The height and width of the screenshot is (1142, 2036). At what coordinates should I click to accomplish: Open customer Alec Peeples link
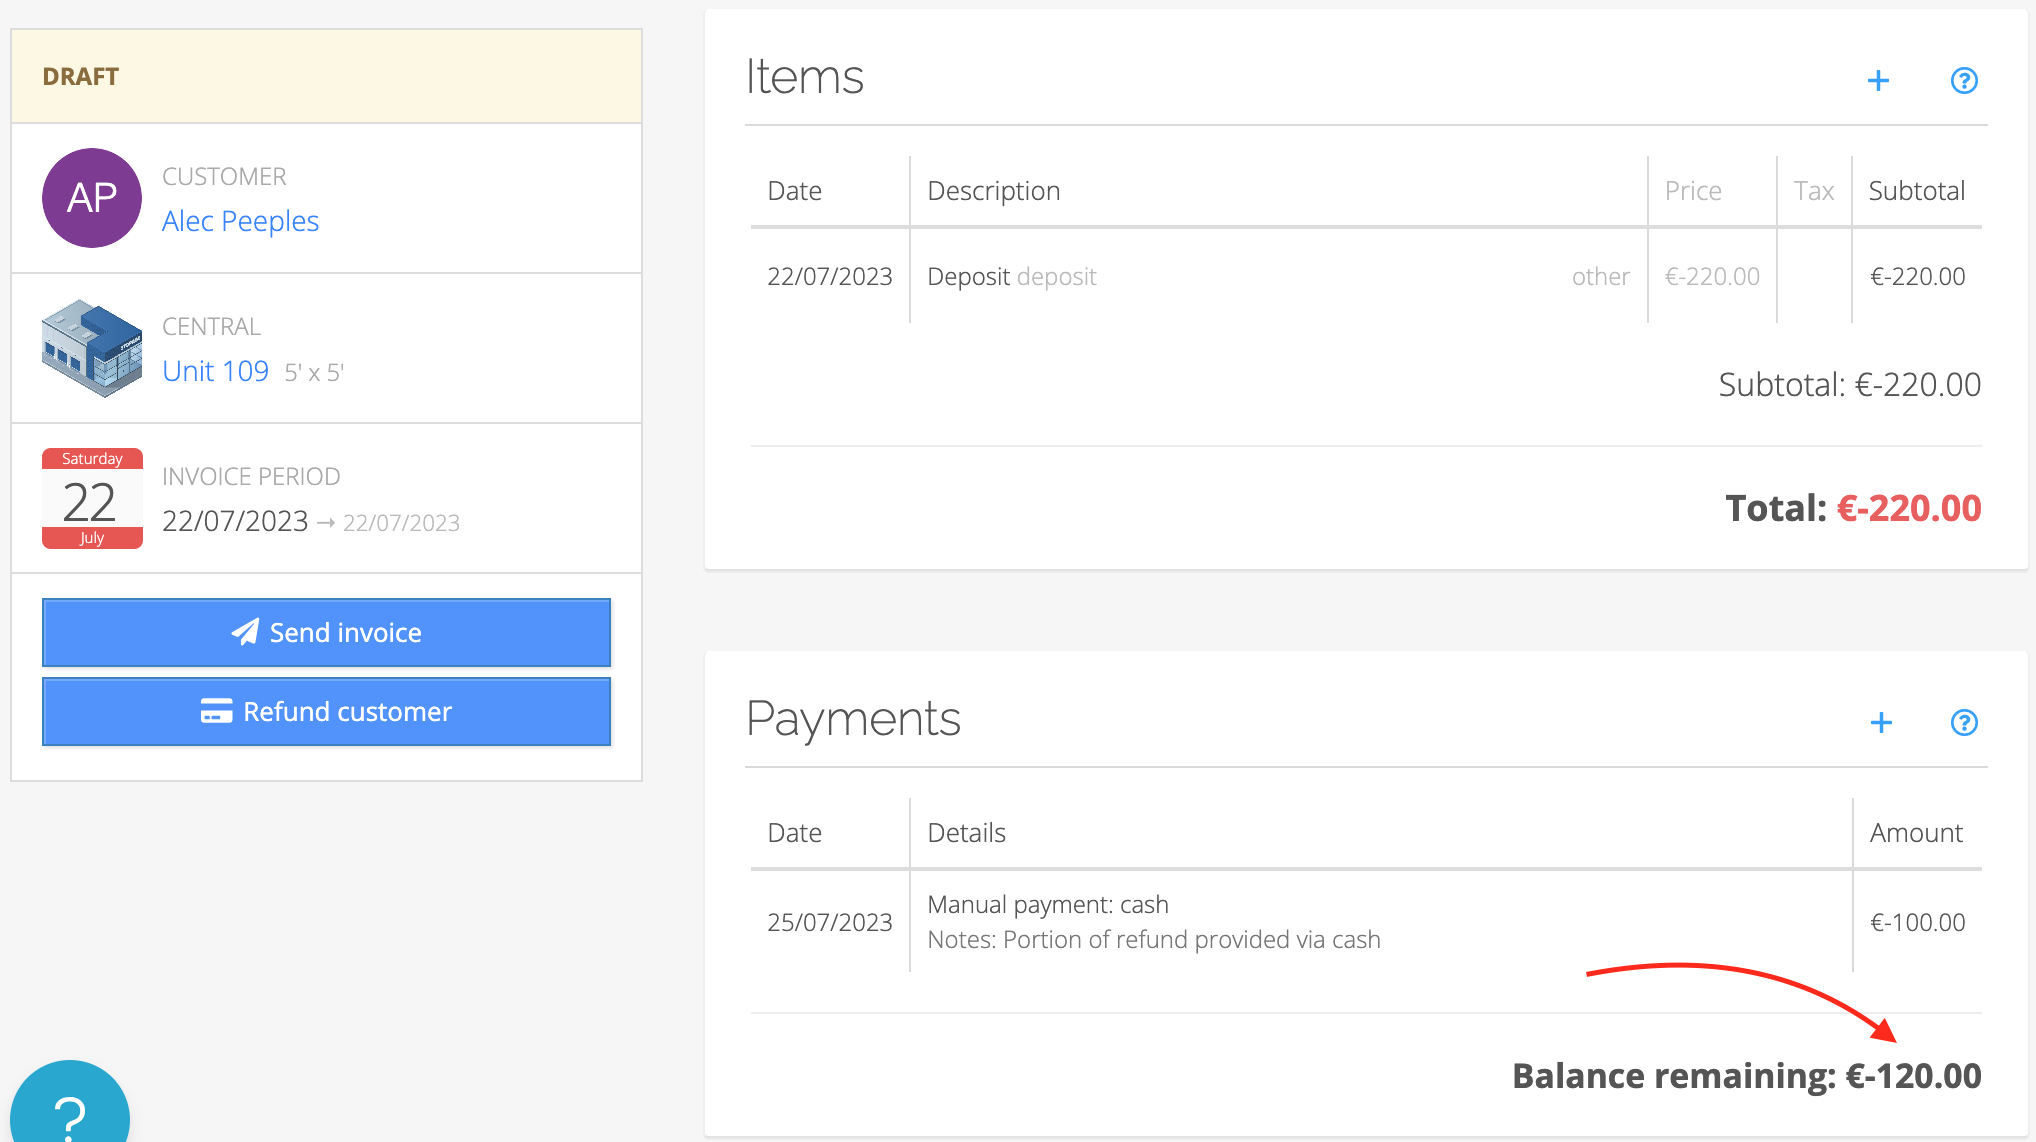240,221
